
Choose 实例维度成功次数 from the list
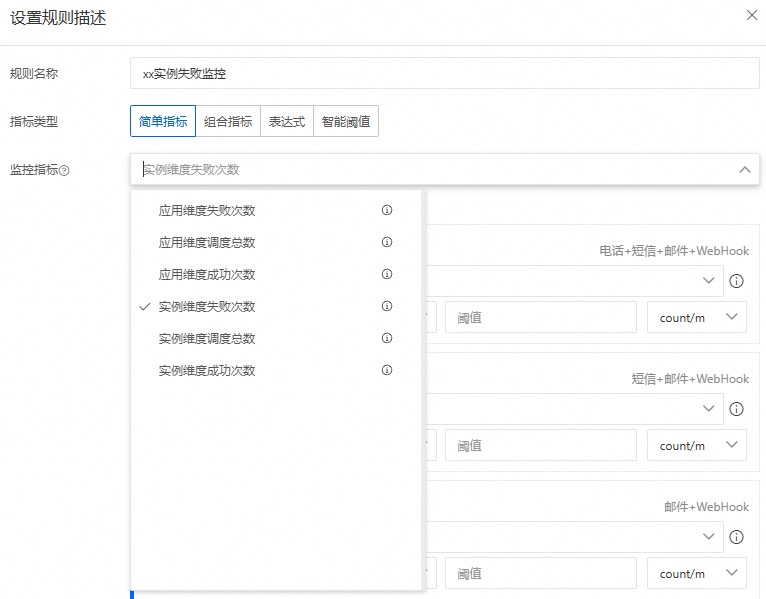276,370
